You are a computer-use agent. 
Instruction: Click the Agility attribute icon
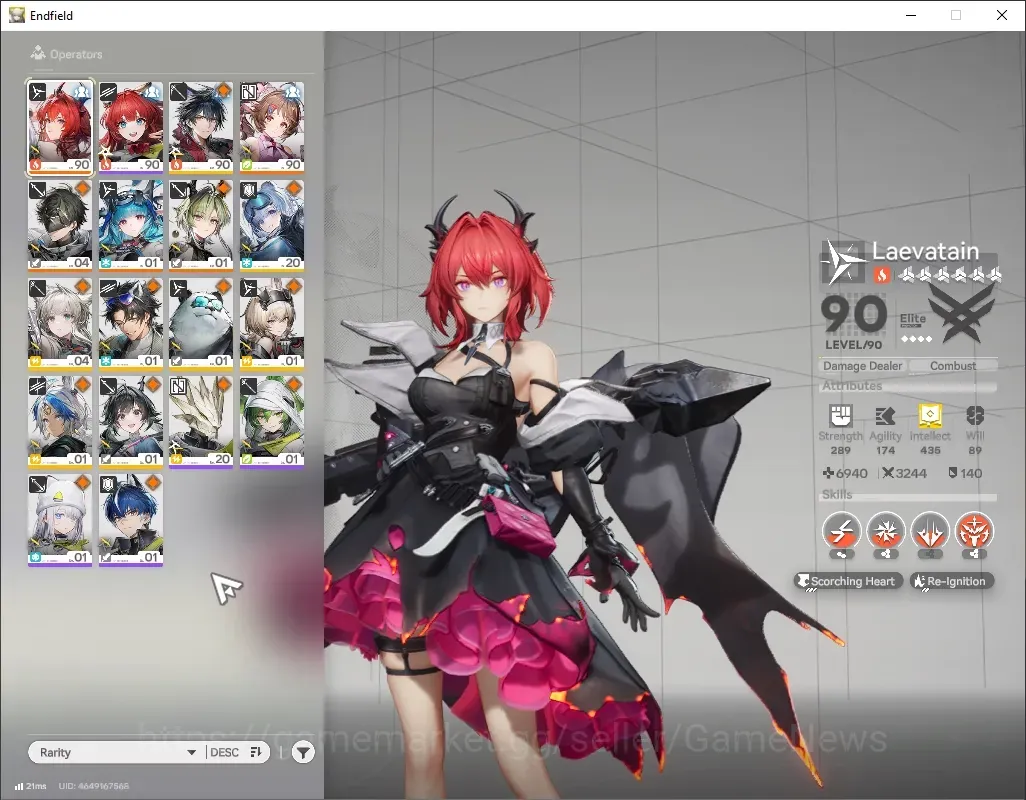tap(885, 415)
